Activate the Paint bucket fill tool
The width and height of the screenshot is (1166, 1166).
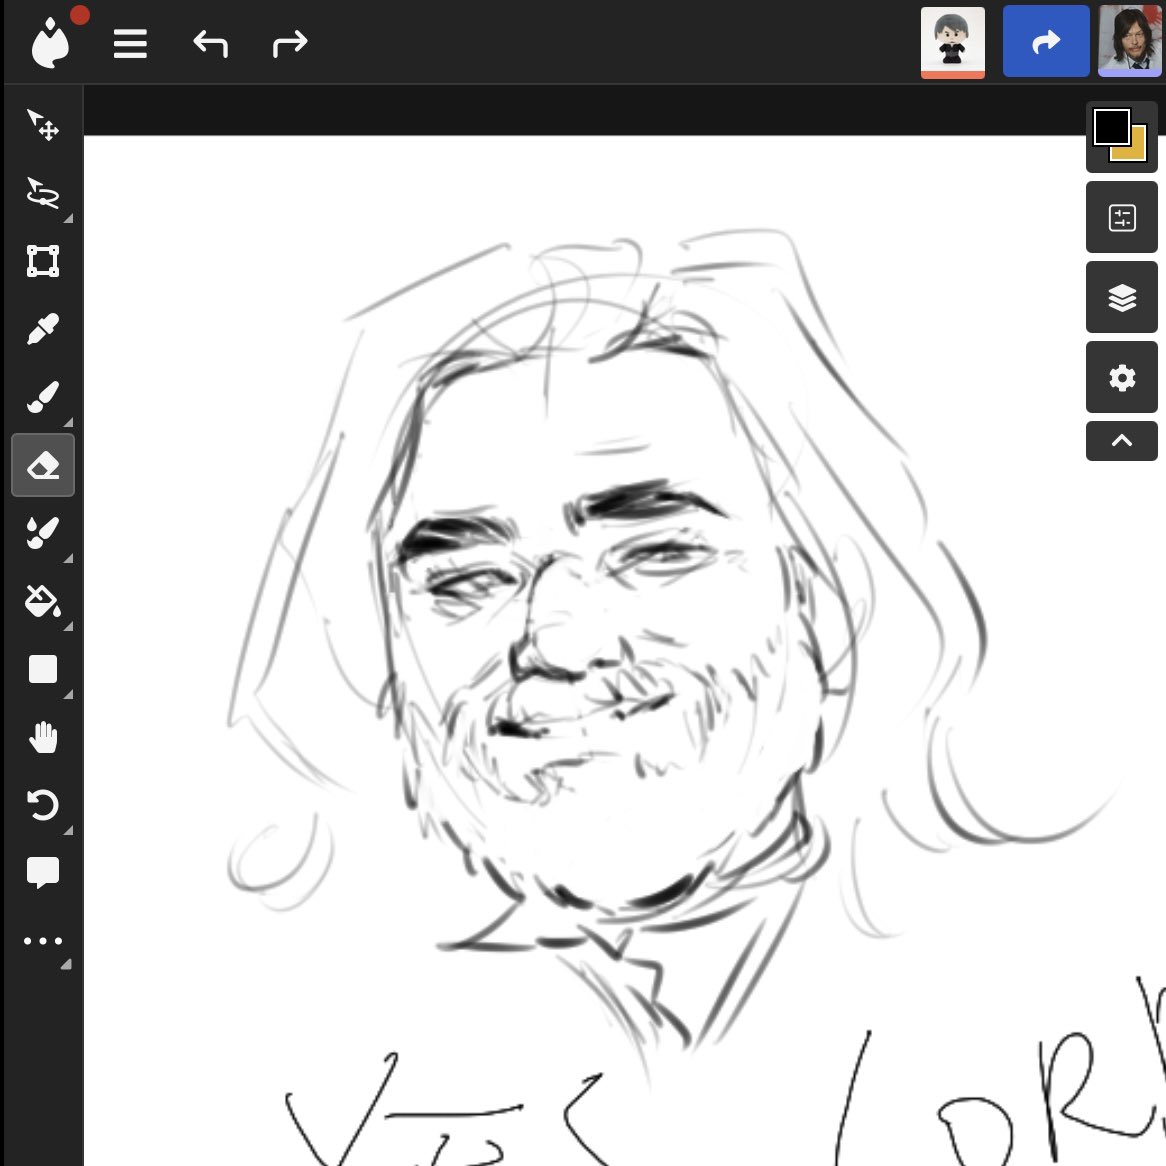(43, 601)
